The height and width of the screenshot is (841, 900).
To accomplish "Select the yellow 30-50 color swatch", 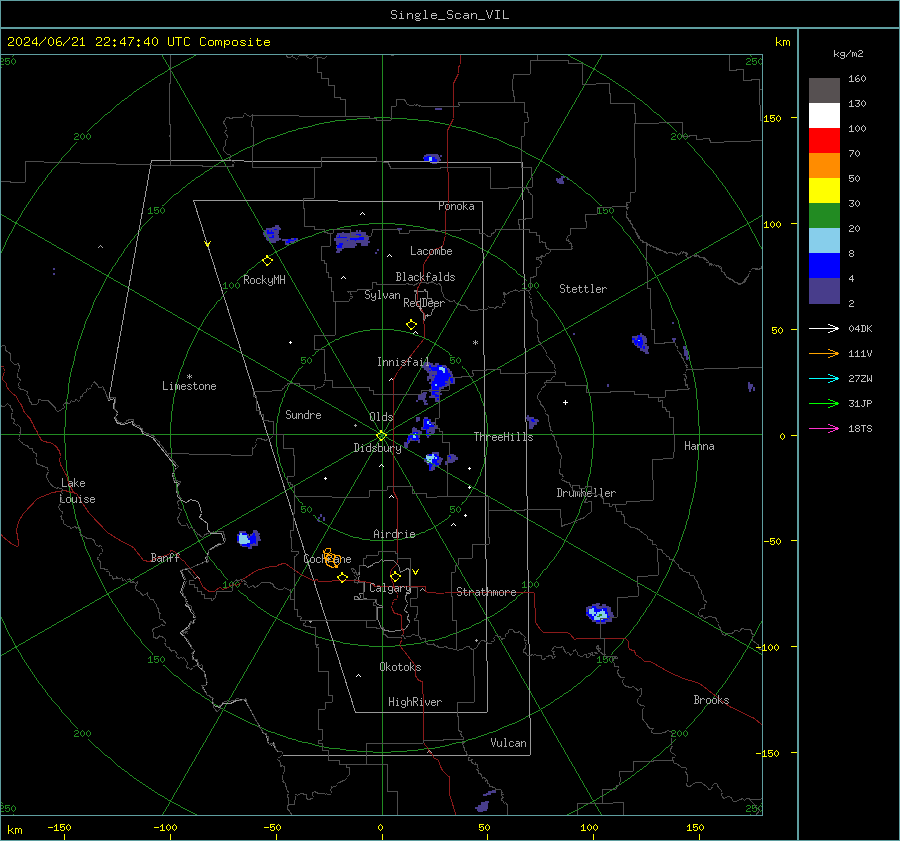I will 824,191.
